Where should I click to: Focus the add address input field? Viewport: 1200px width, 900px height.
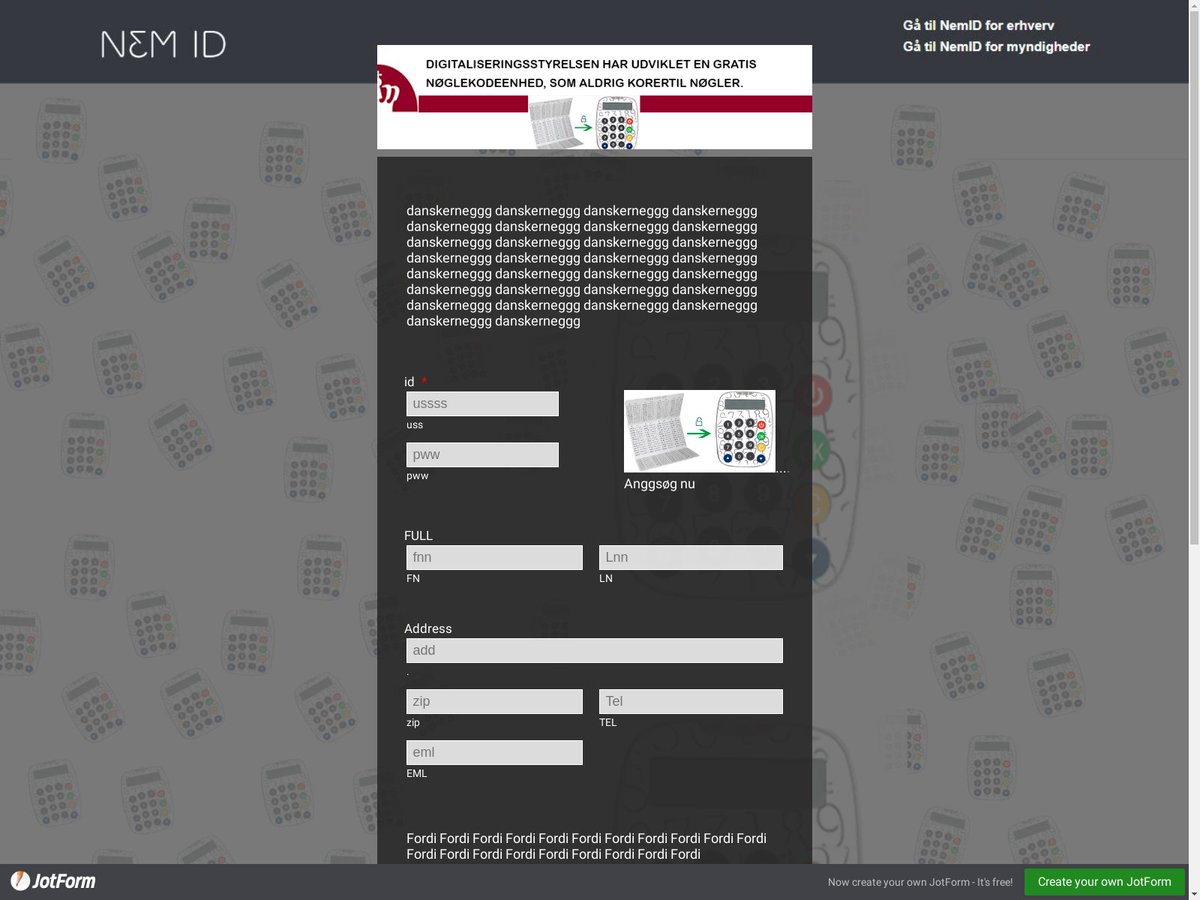(594, 650)
